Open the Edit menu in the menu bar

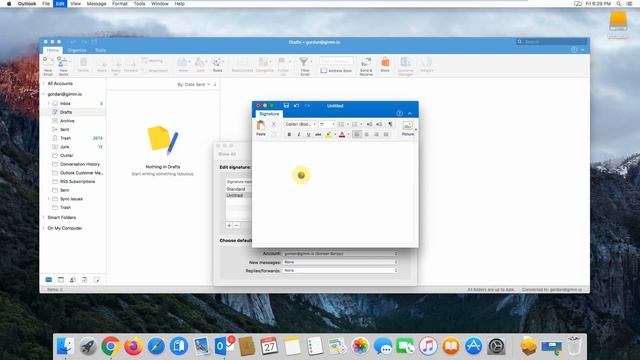click(x=60, y=4)
